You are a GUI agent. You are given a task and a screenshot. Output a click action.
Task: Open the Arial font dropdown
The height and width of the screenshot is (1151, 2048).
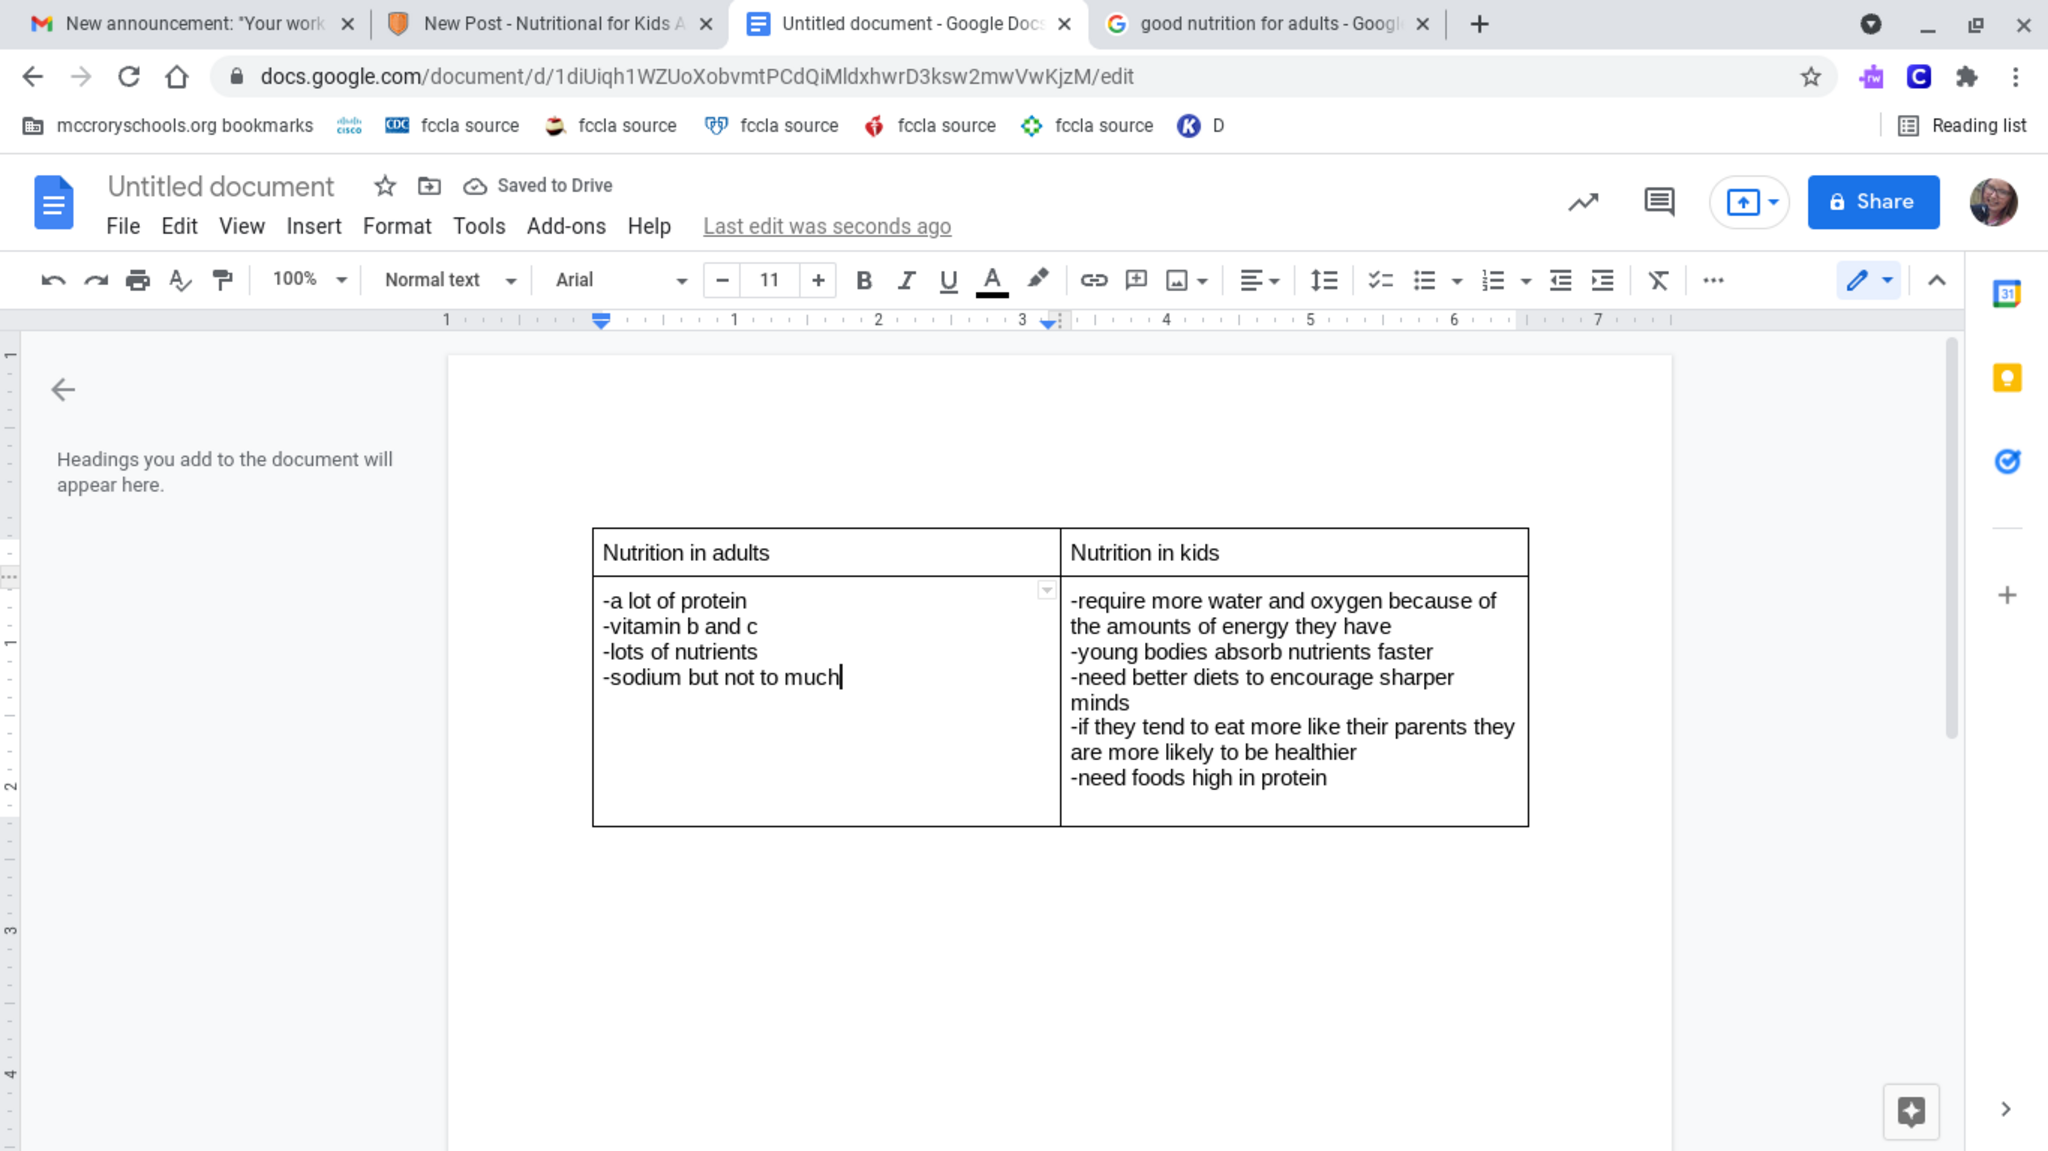tap(620, 280)
